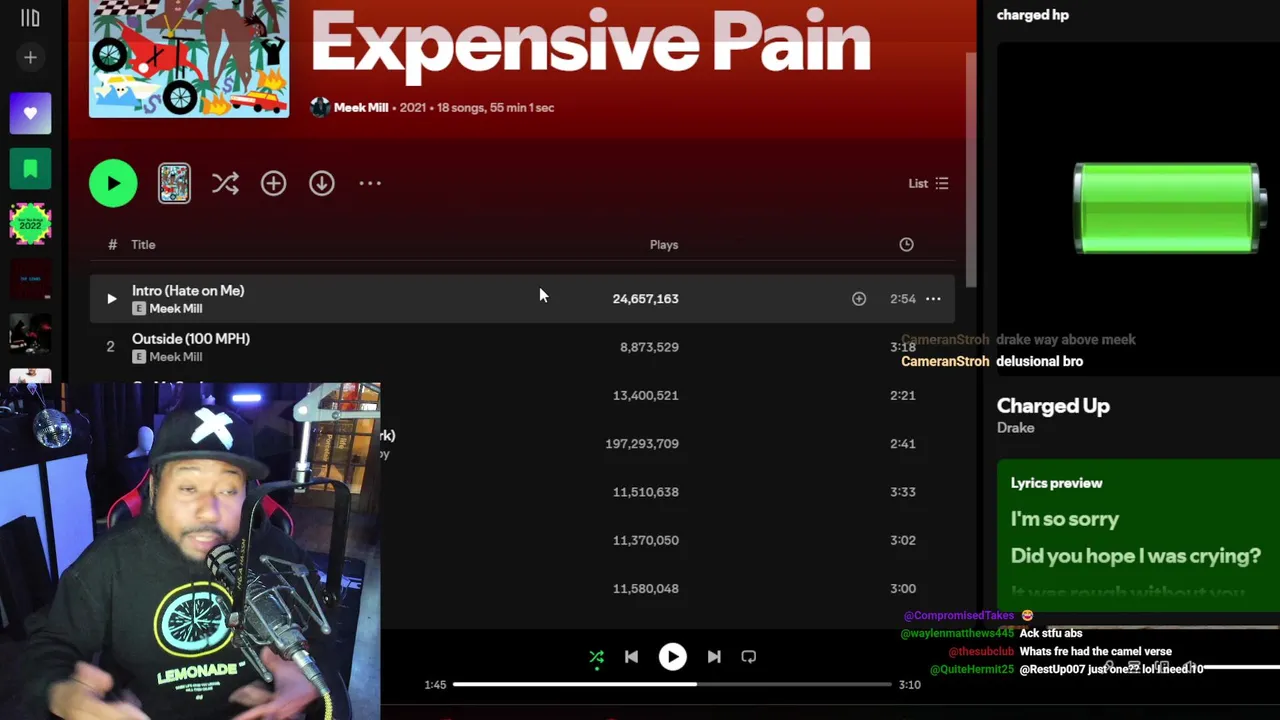Click the Plays column header
Viewport: 1280px width, 720px height.
[x=664, y=244]
